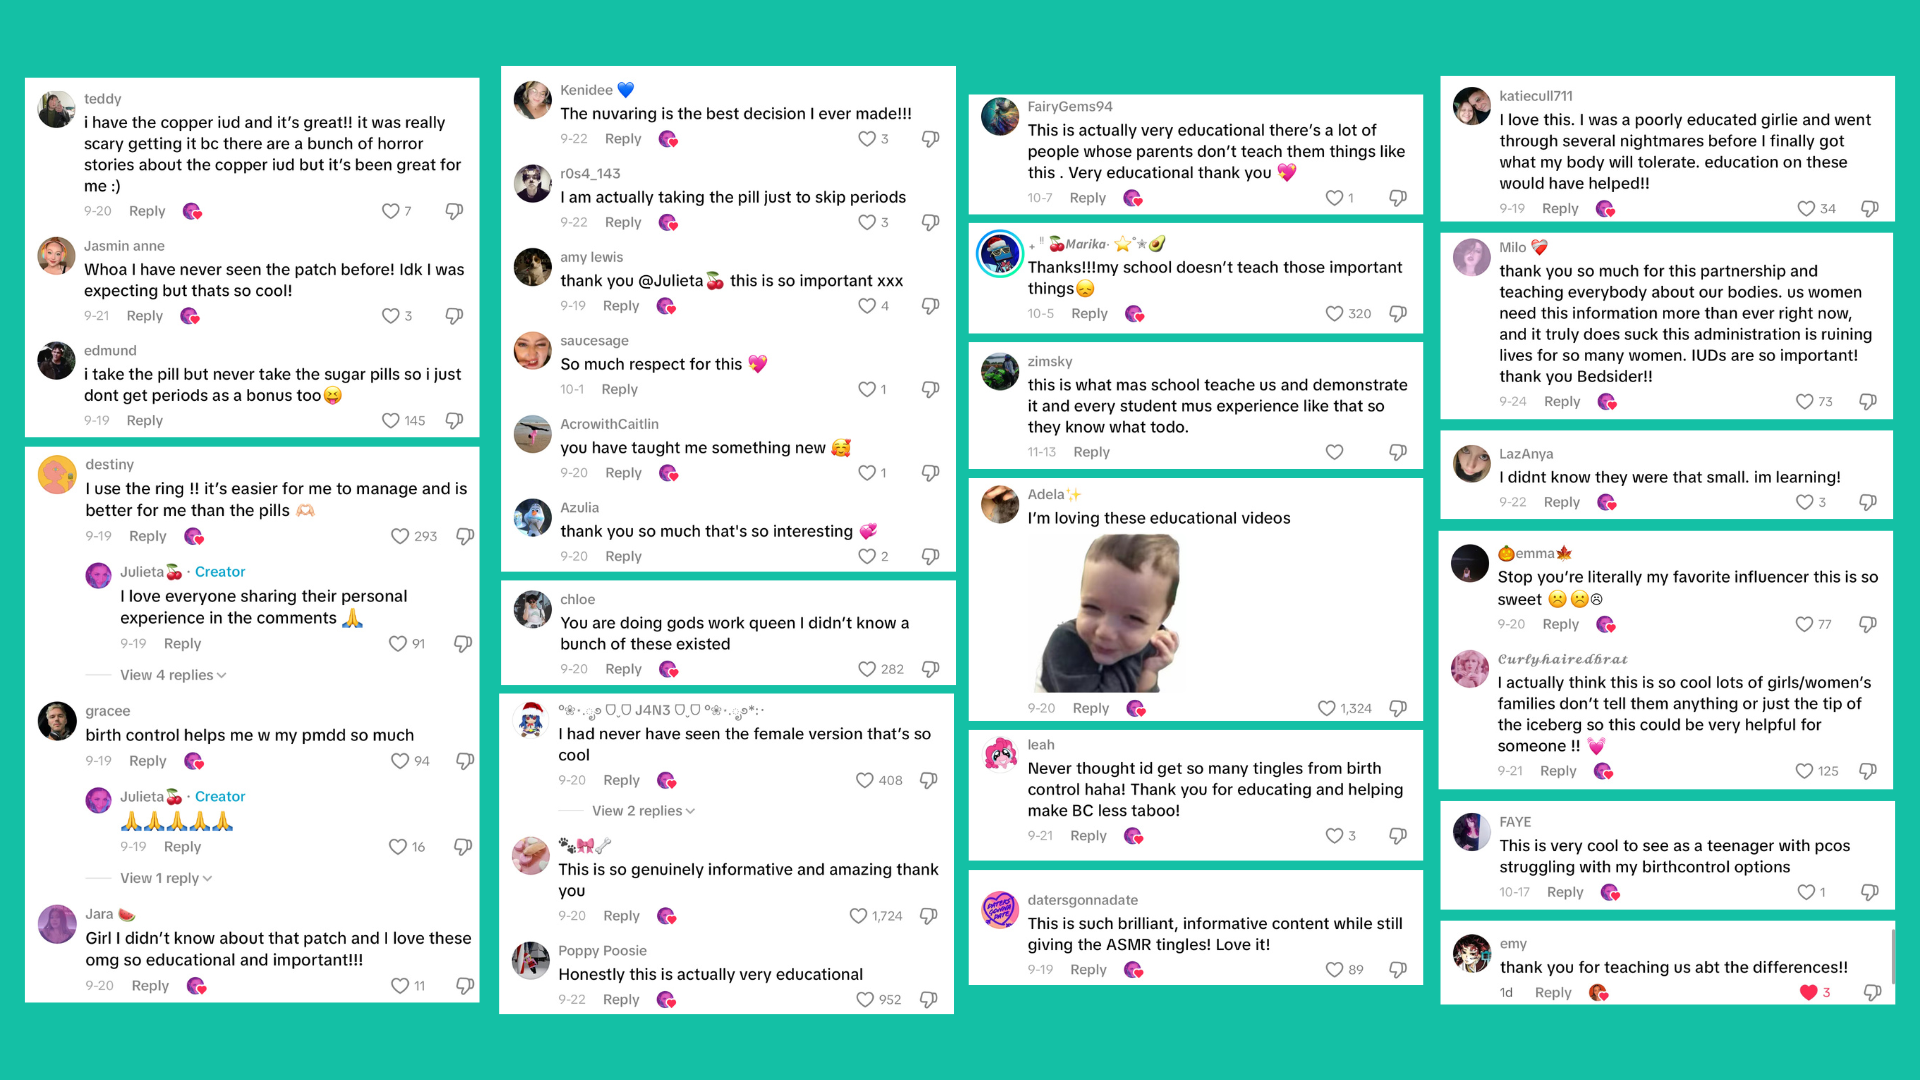1920x1080 pixels.
Task: Dislike FAYE's pcos comment
Action: 1870,892
